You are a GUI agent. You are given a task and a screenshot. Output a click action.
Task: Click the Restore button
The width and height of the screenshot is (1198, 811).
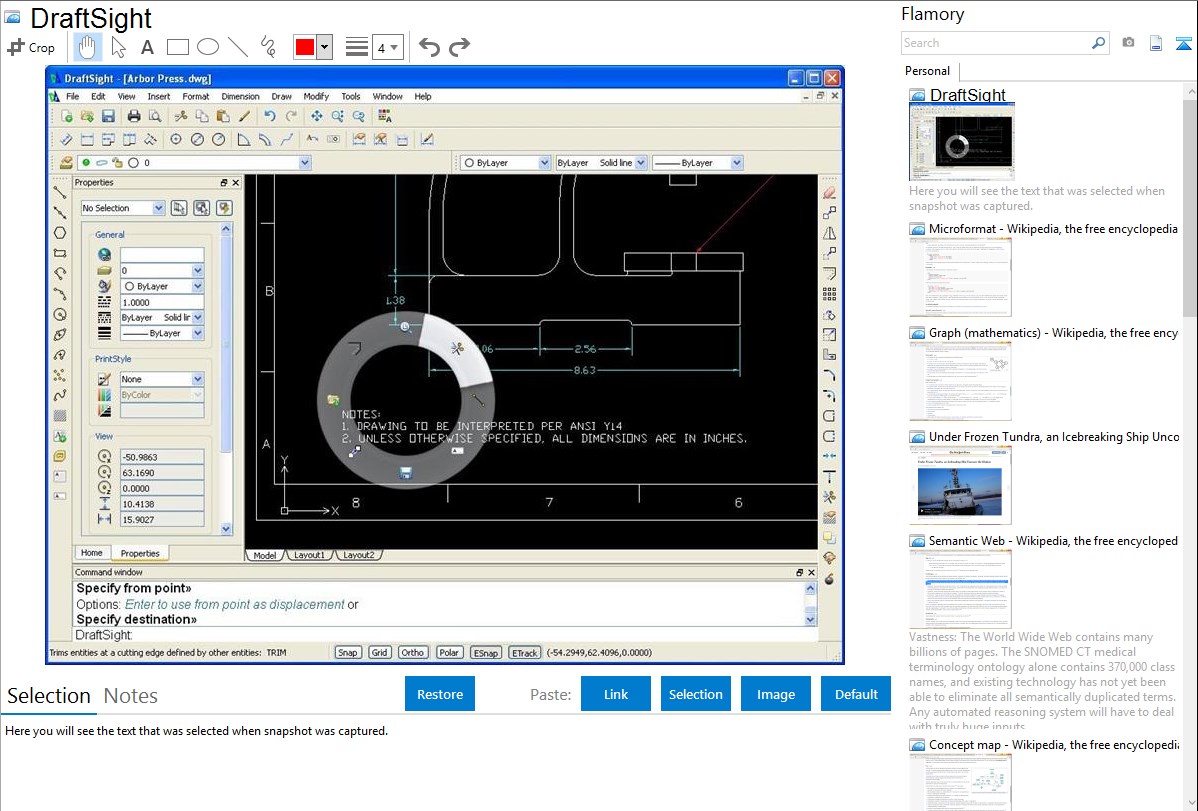(x=440, y=694)
